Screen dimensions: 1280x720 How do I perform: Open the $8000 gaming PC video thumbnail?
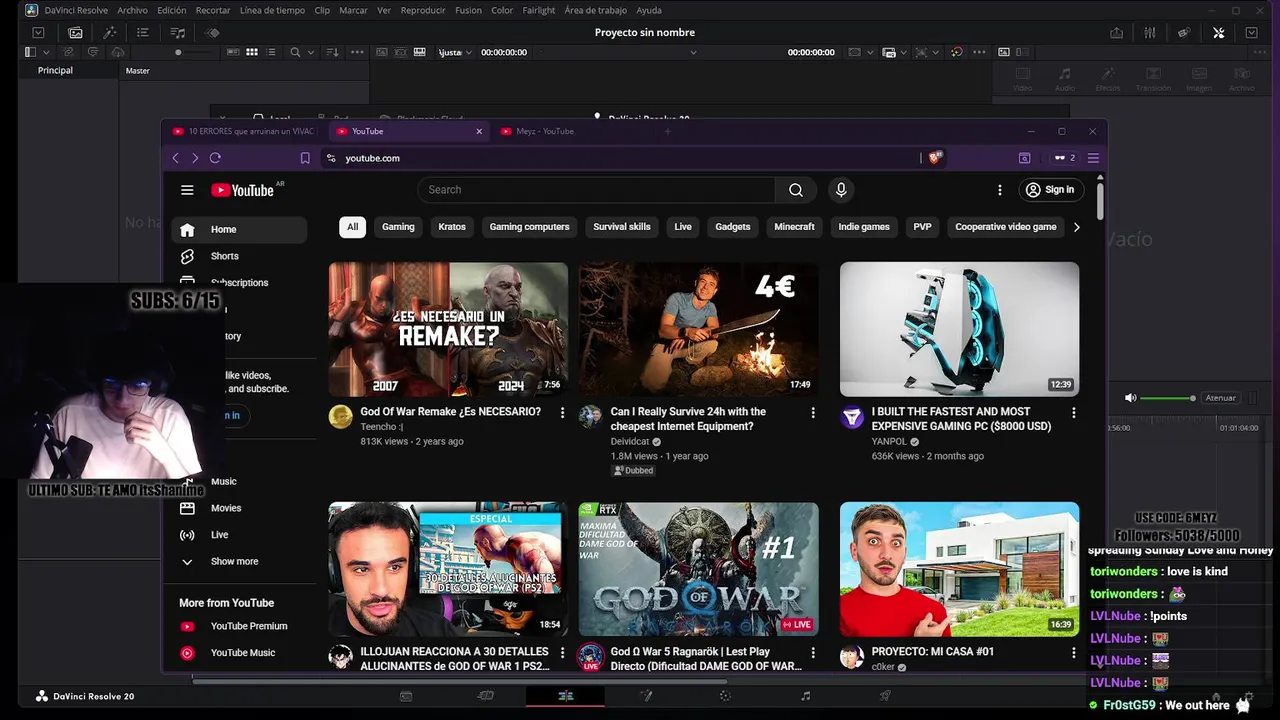(959, 329)
